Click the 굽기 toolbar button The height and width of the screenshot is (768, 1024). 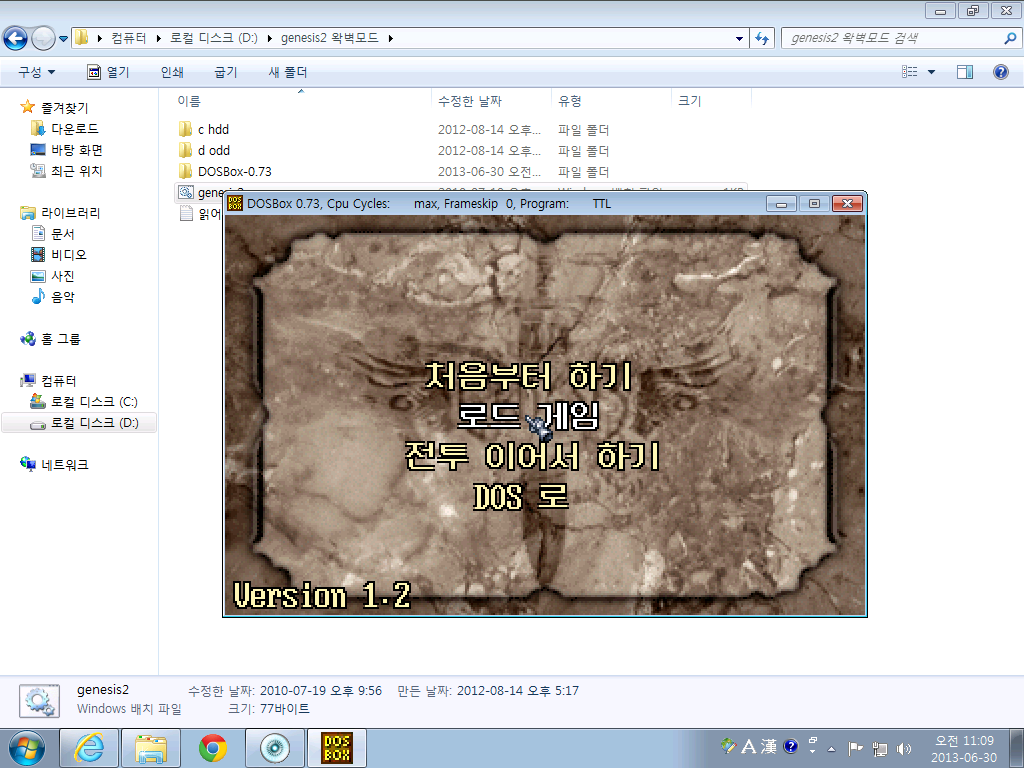click(x=226, y=72)
